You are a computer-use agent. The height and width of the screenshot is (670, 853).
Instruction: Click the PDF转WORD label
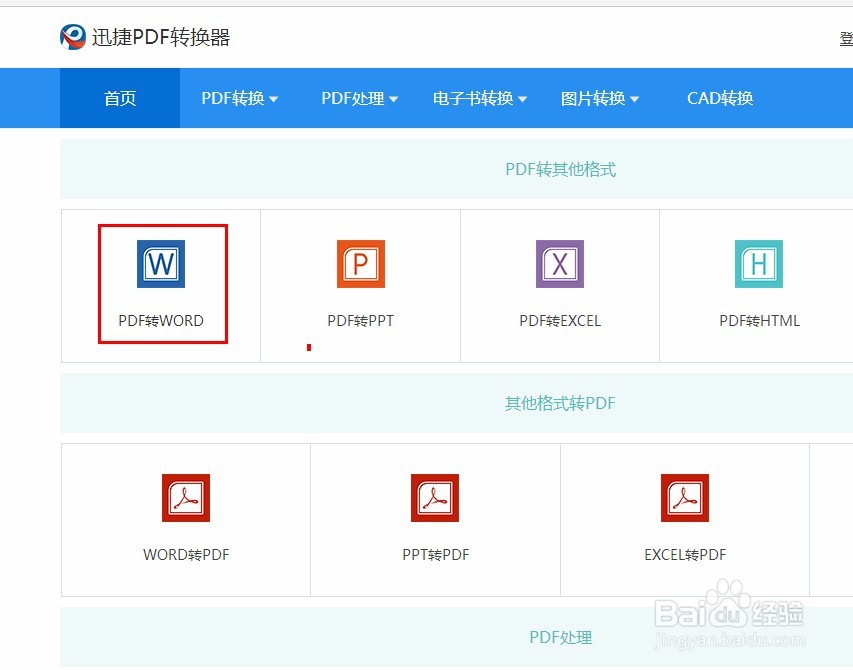161,321
